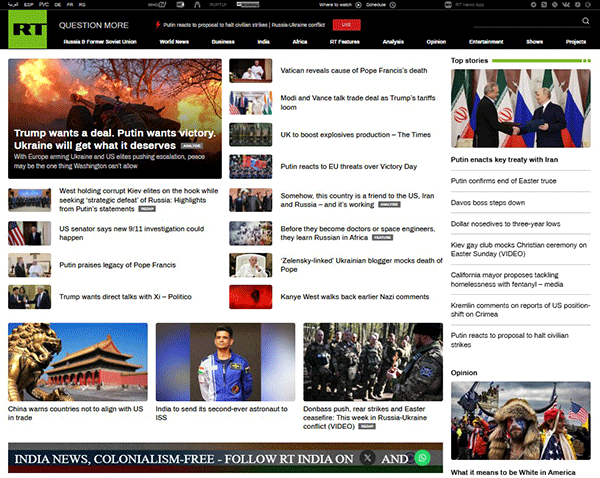
Task: Open India section
Action: (263, 42)
